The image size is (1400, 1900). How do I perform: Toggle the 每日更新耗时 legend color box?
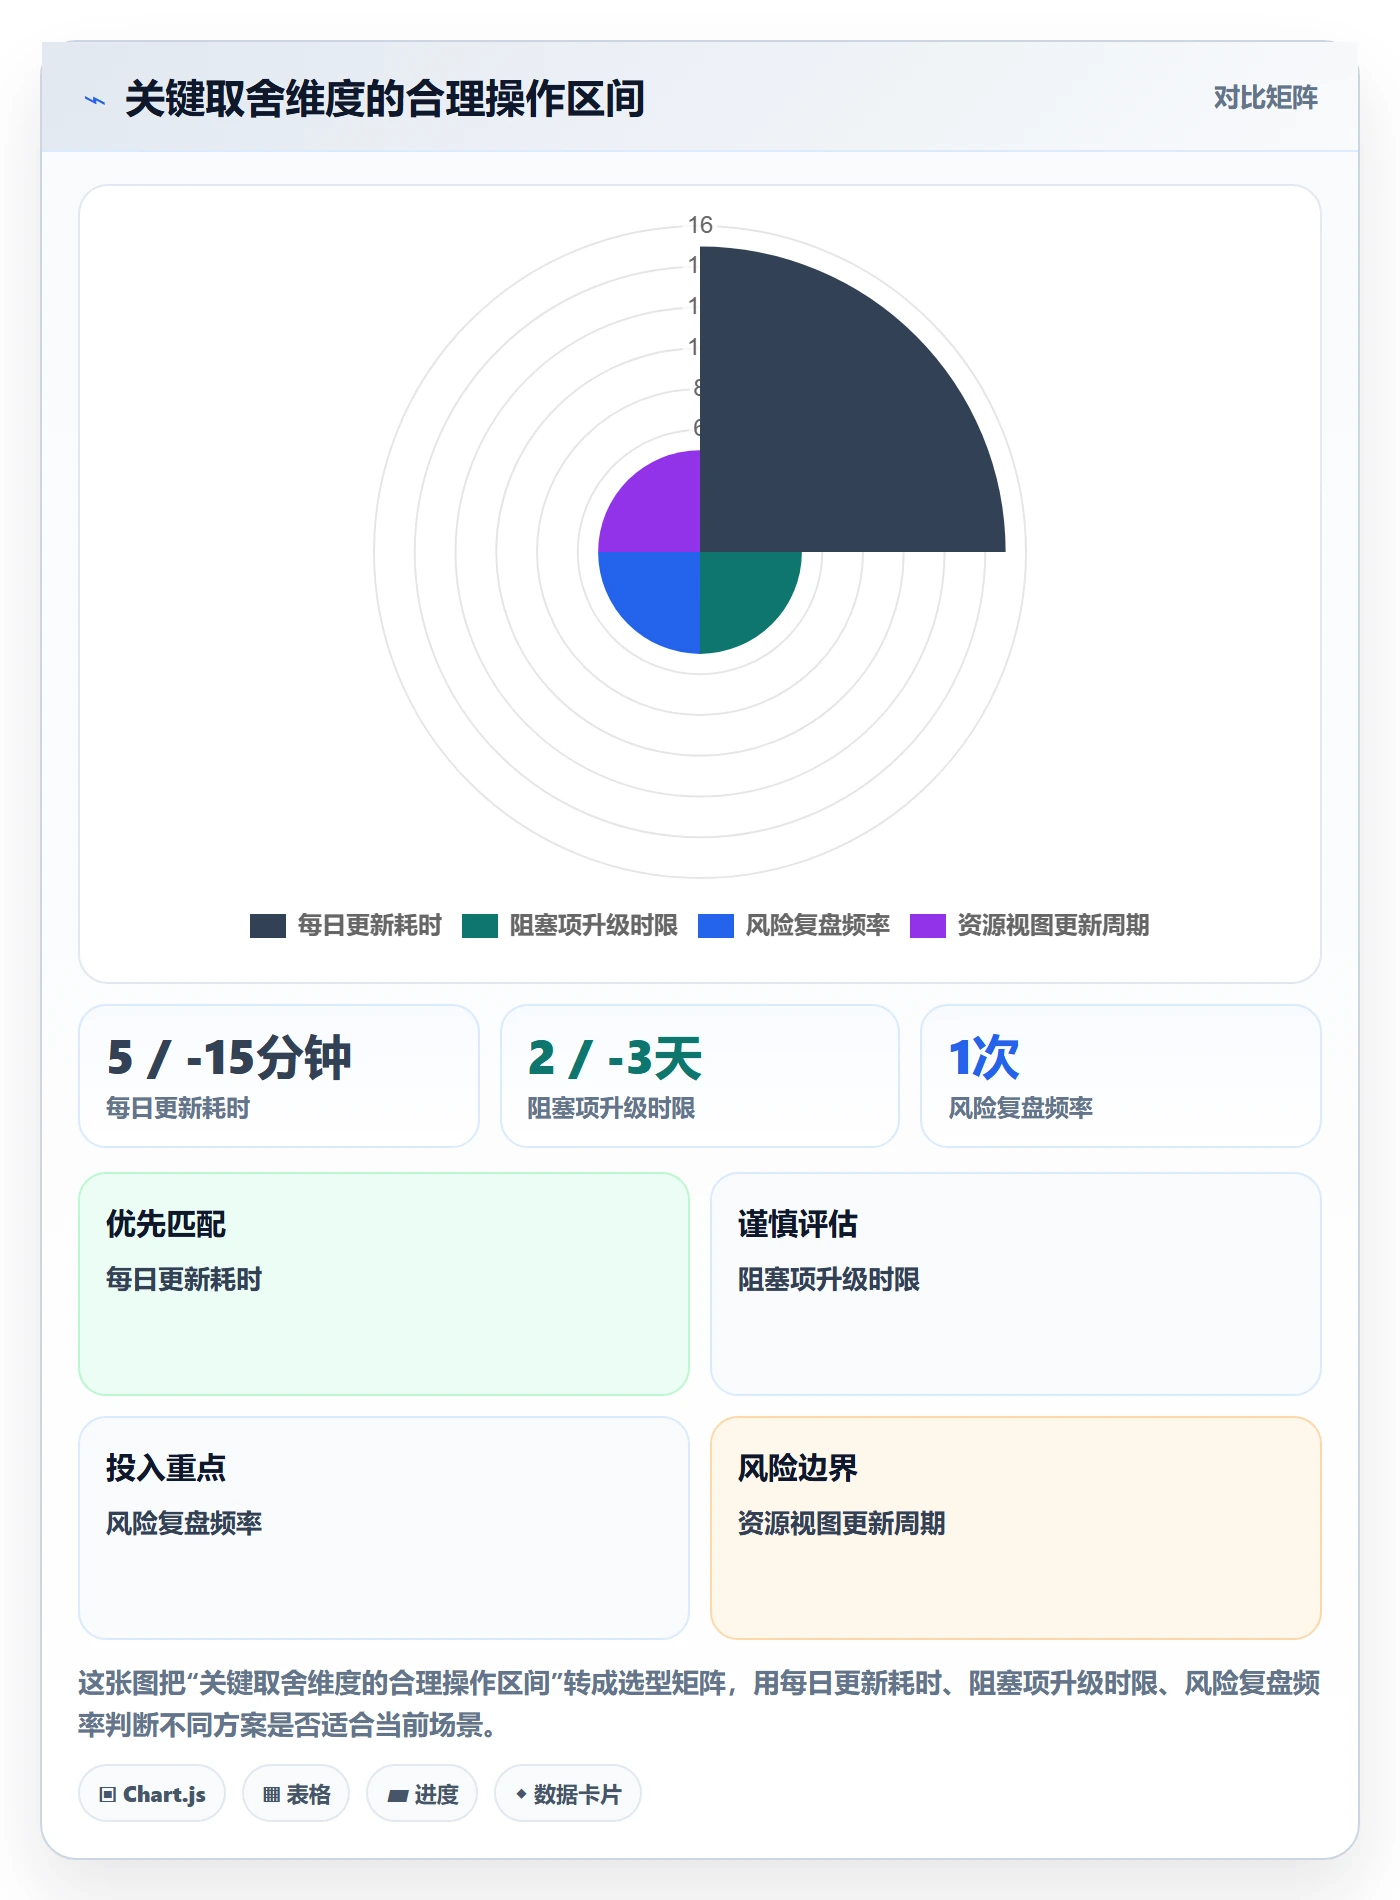click(268, 926)
